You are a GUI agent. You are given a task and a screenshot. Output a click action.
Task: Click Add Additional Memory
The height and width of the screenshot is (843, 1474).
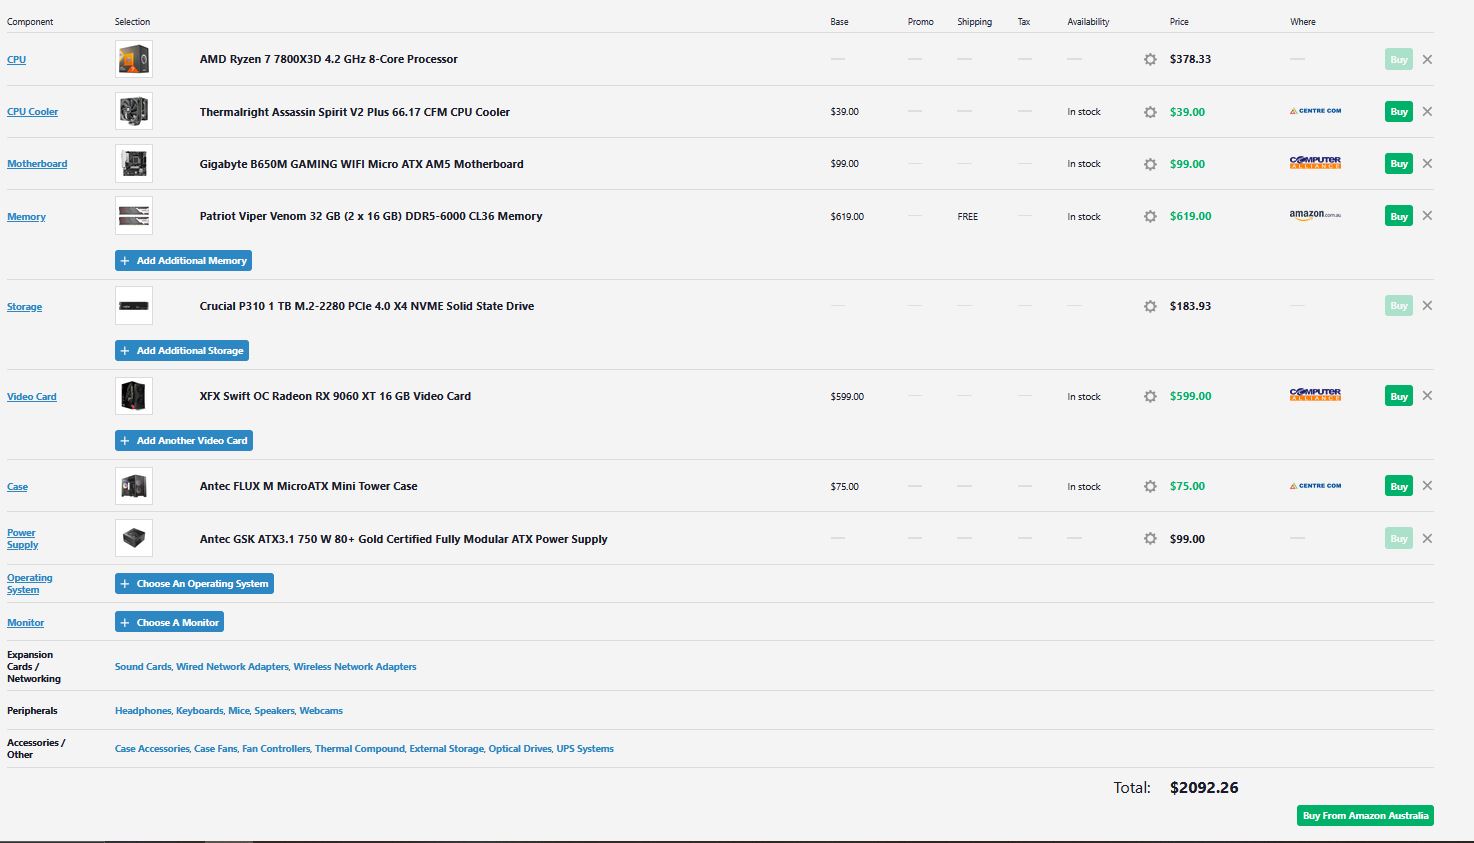pos(183,261)
